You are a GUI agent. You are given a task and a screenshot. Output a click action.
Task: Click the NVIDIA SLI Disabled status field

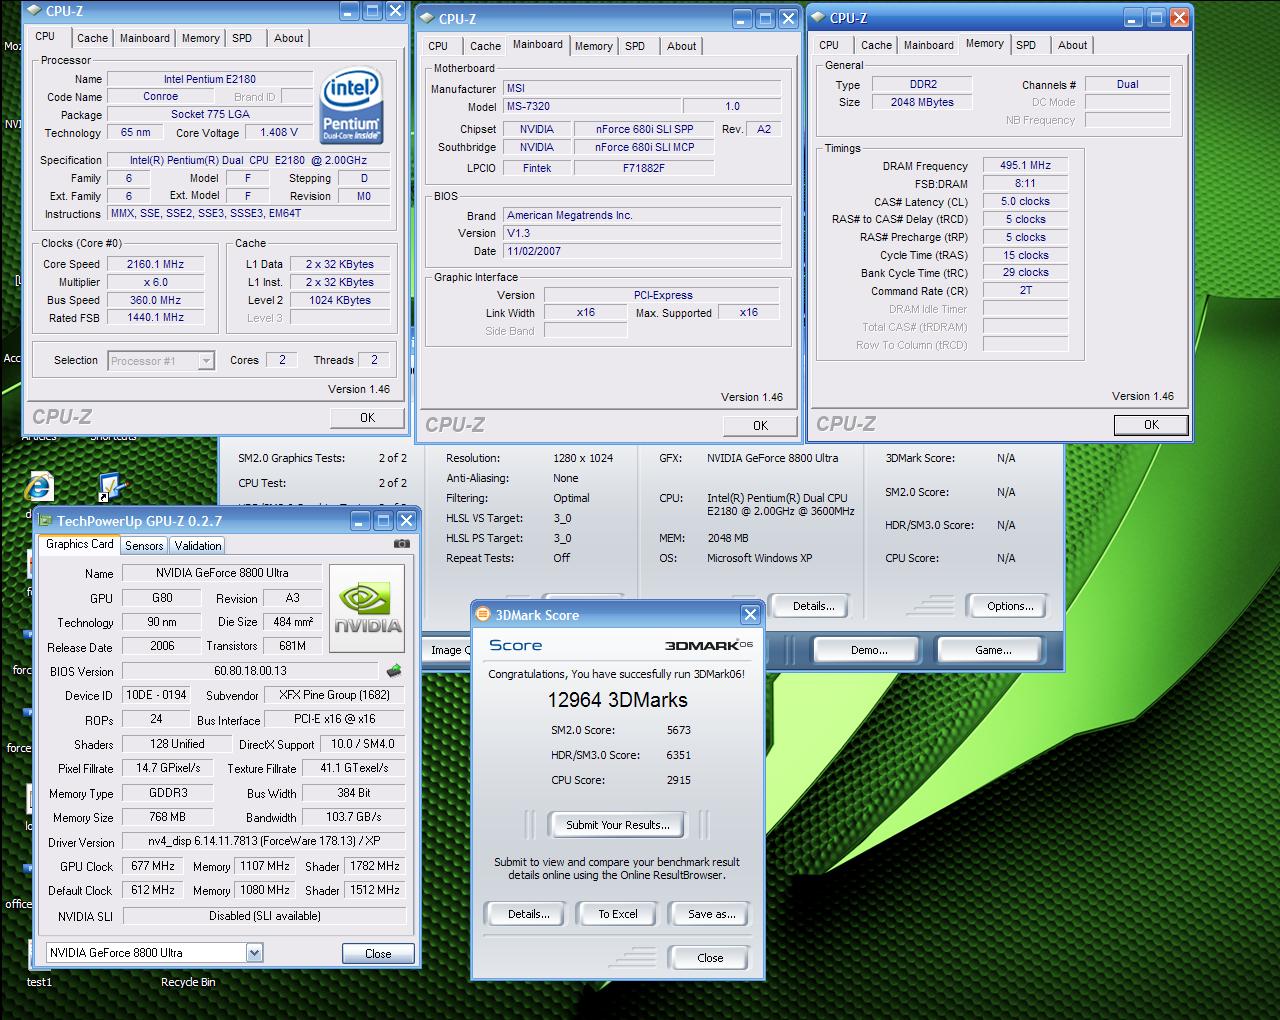coord(264,916)
